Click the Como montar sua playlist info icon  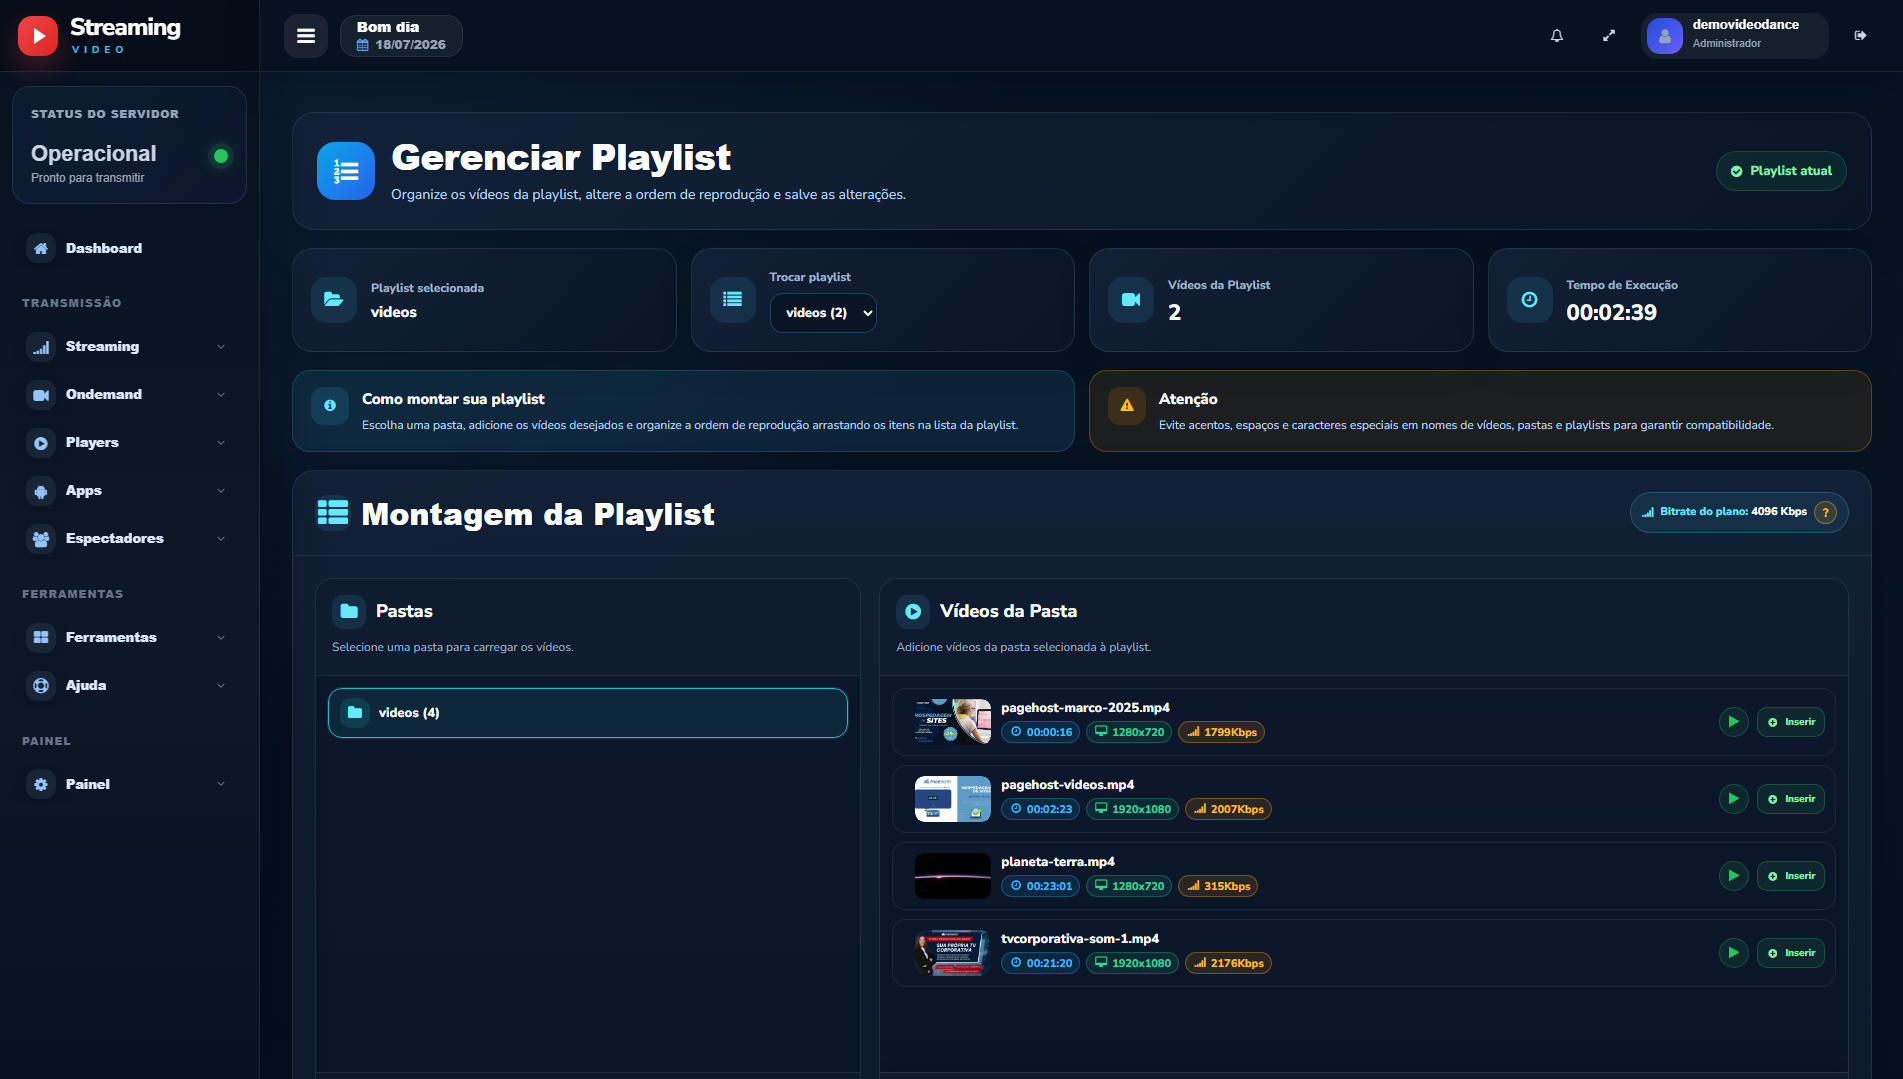tap(330, 406)
